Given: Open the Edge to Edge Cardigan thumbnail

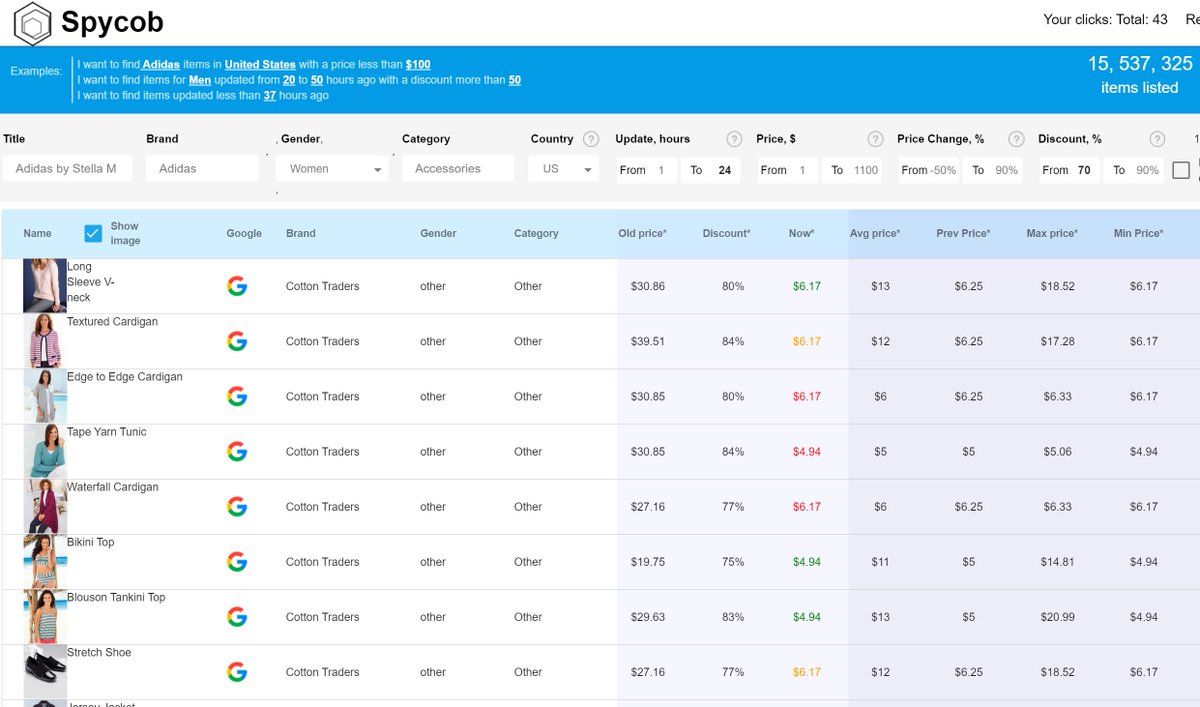Looking at the screenshot, I should 44,396.
